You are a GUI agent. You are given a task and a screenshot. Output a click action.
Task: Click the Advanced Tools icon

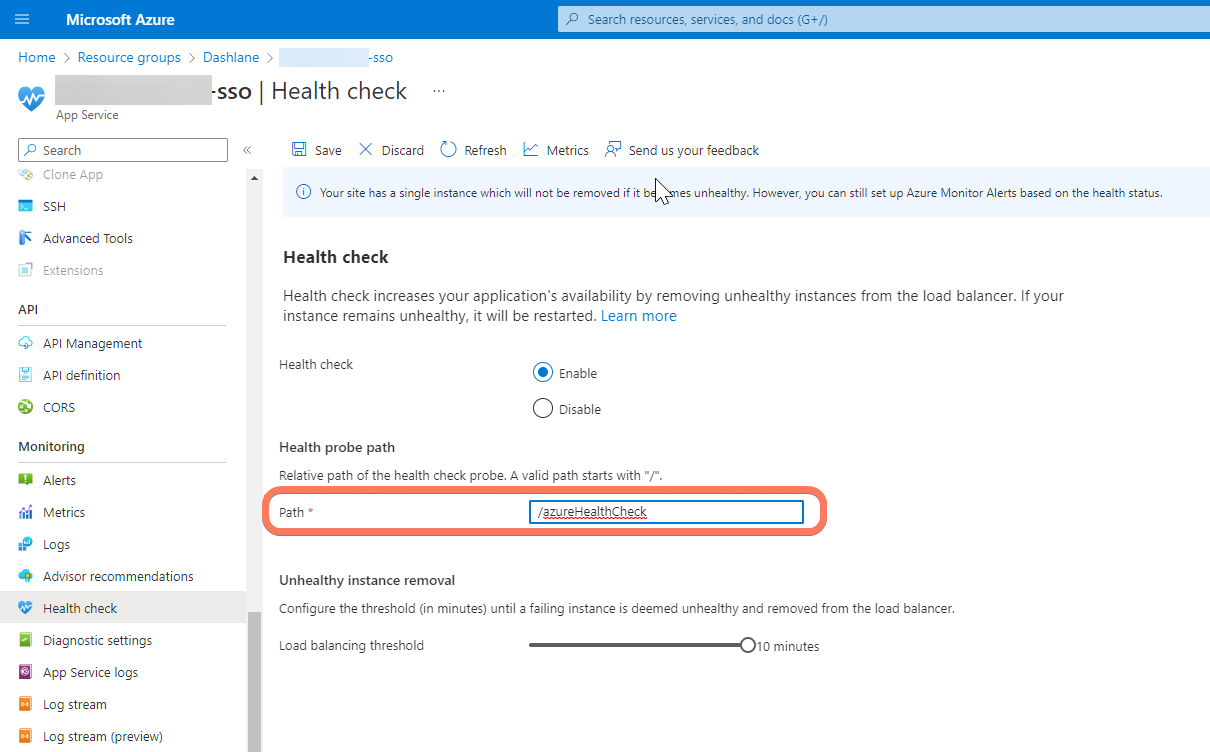tap(26, 238)
